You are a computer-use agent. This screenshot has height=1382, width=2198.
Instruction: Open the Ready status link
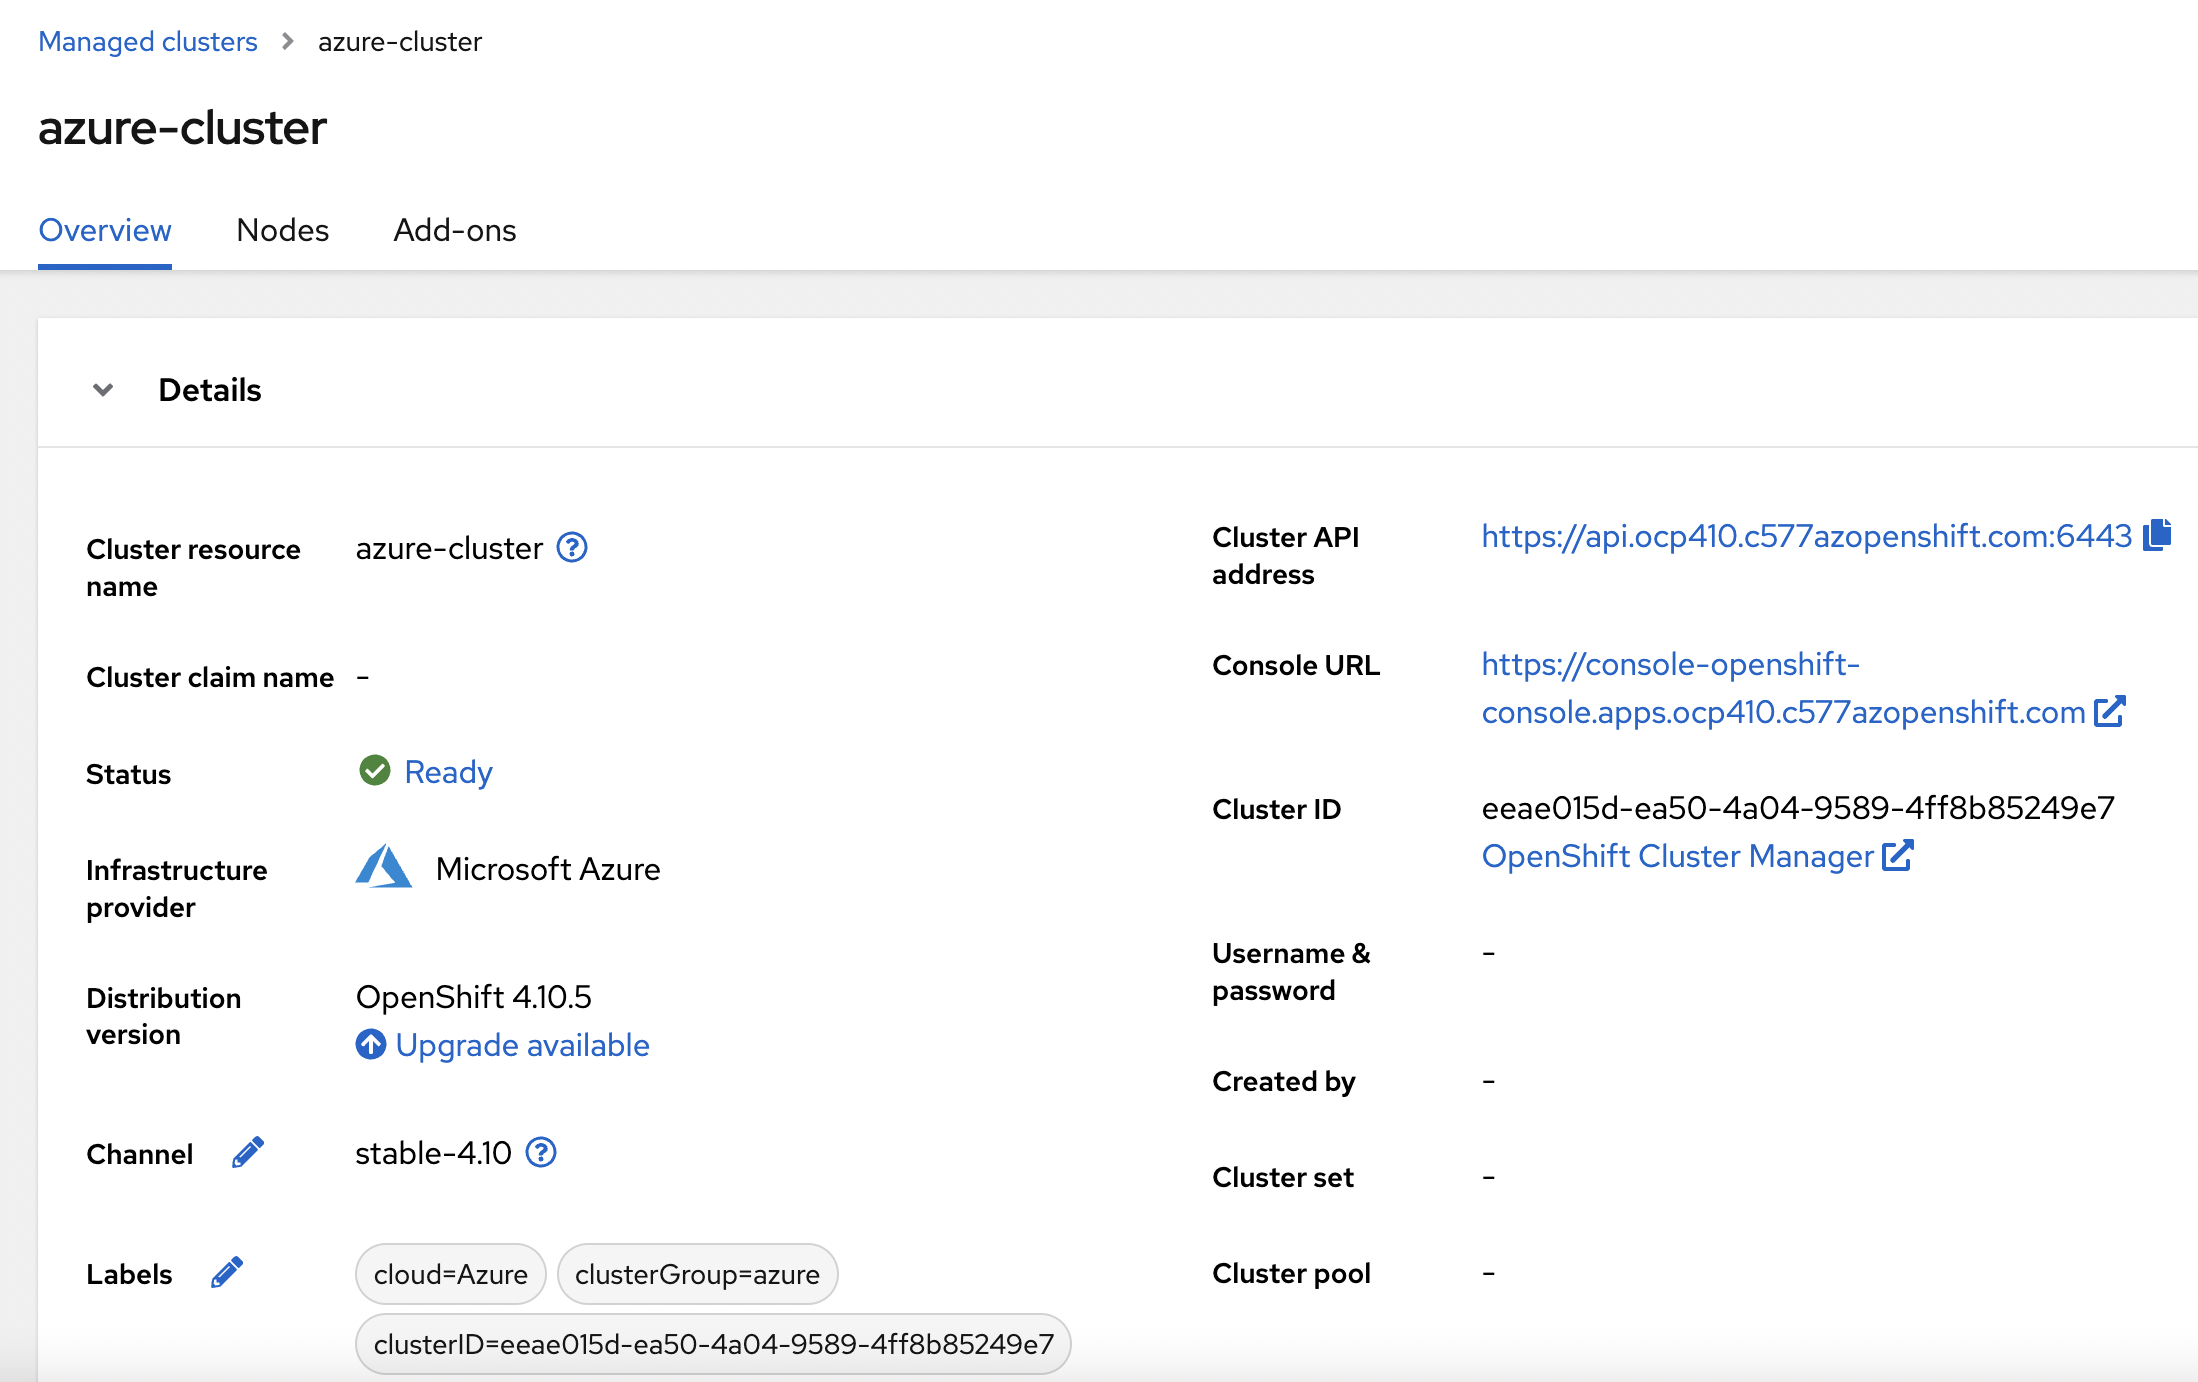pos(448,772)
